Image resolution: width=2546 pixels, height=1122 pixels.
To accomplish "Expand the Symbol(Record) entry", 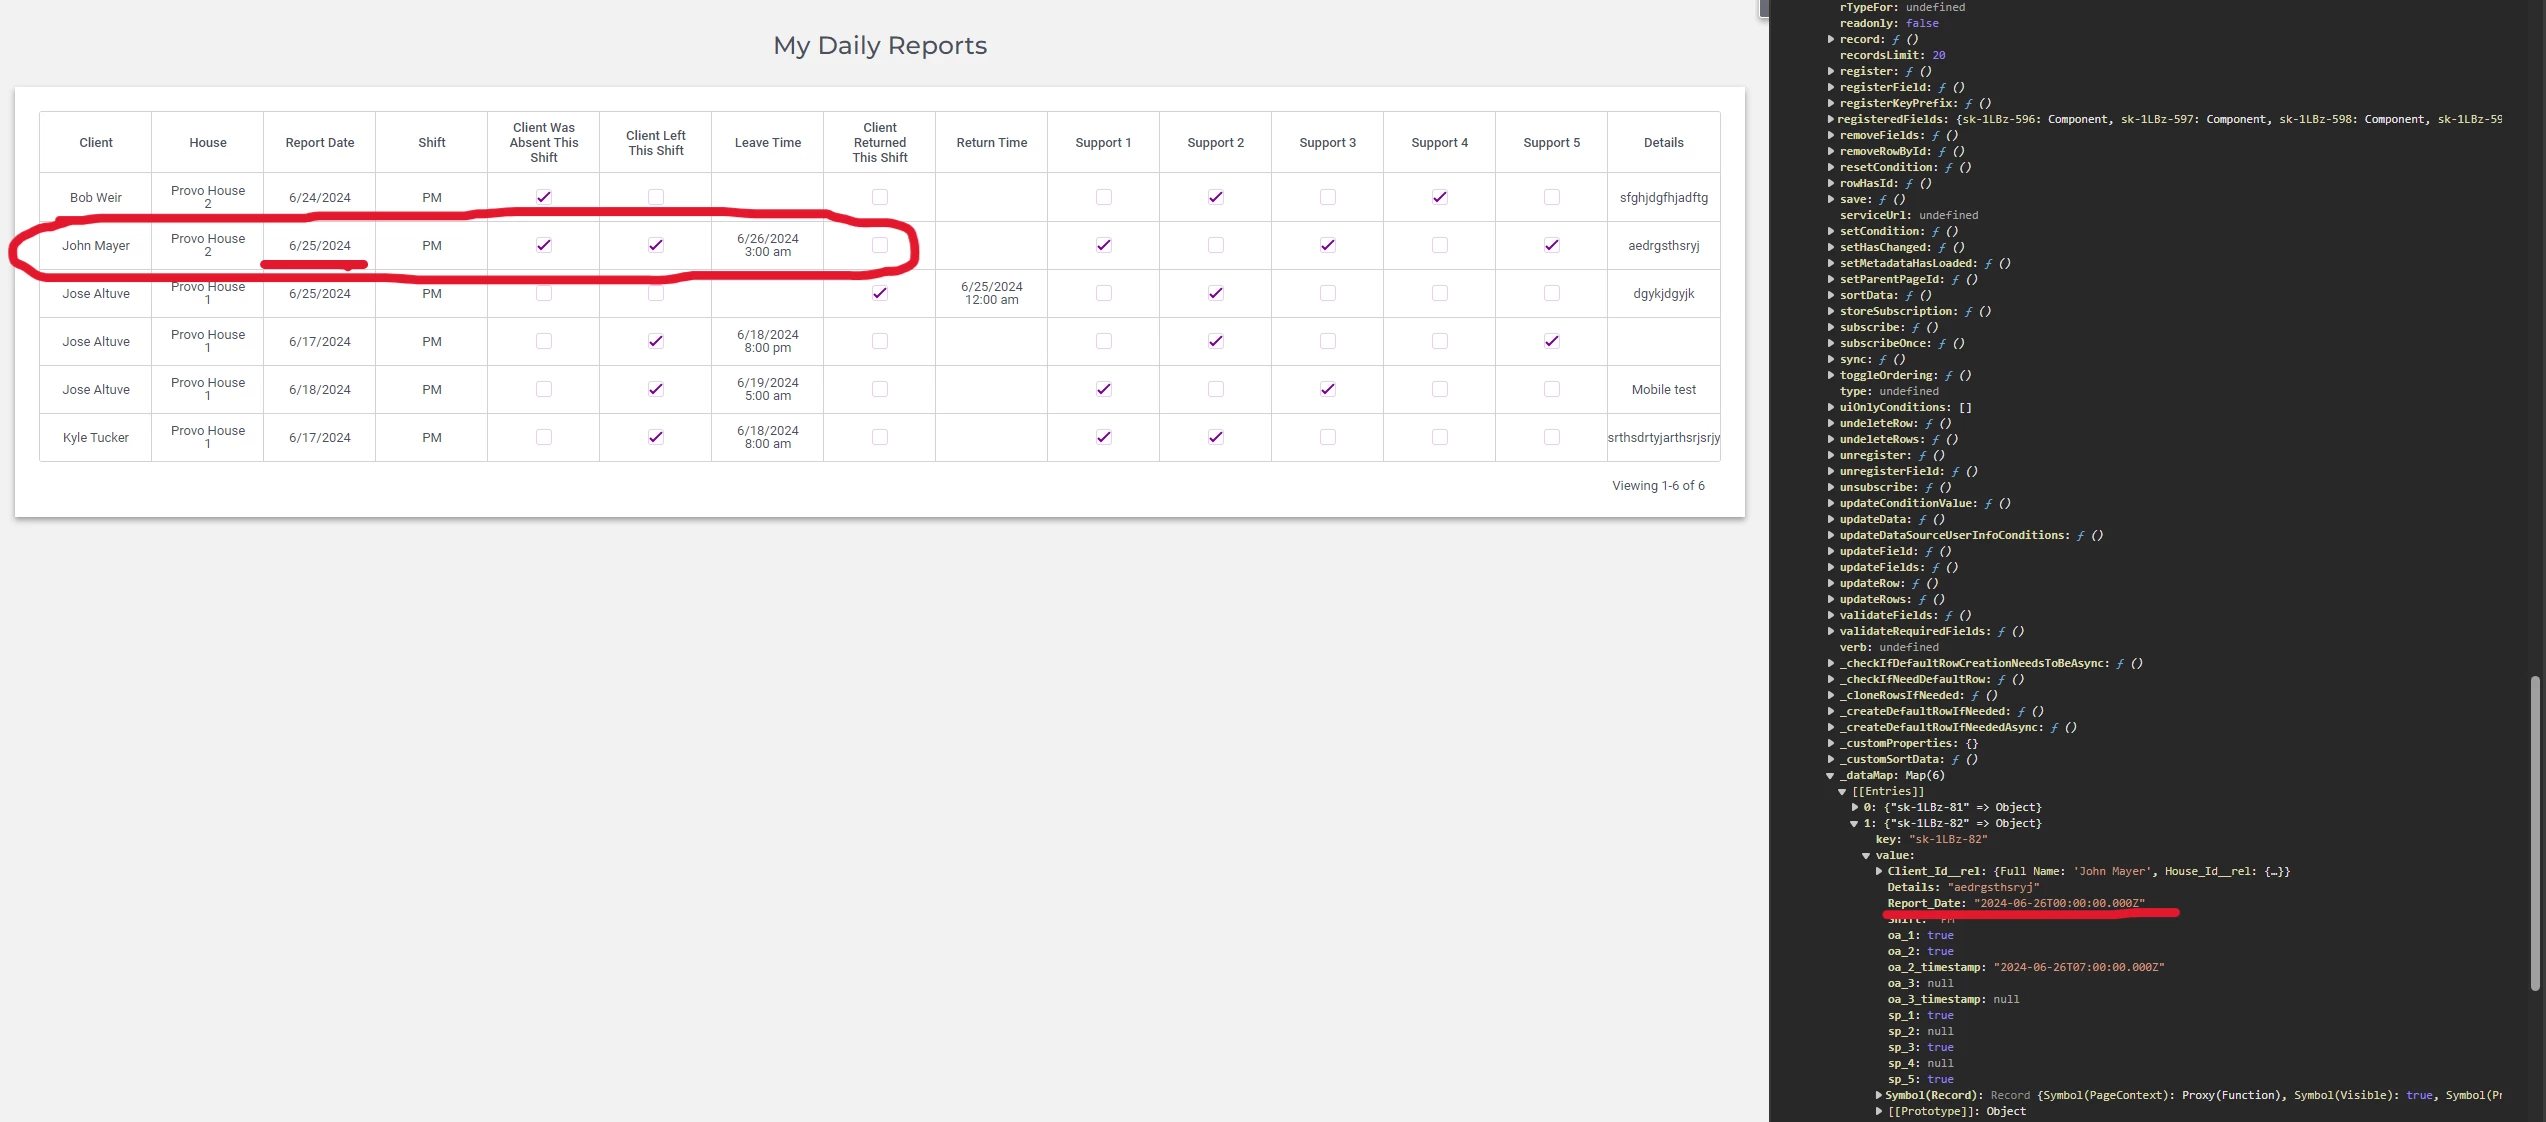I will point(1878,1095).
